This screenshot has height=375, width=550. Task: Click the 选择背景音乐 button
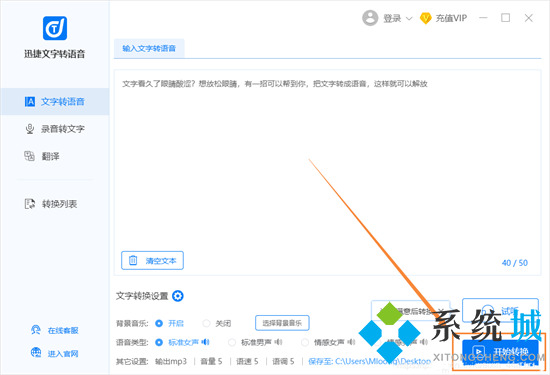[x=282, y=323]
